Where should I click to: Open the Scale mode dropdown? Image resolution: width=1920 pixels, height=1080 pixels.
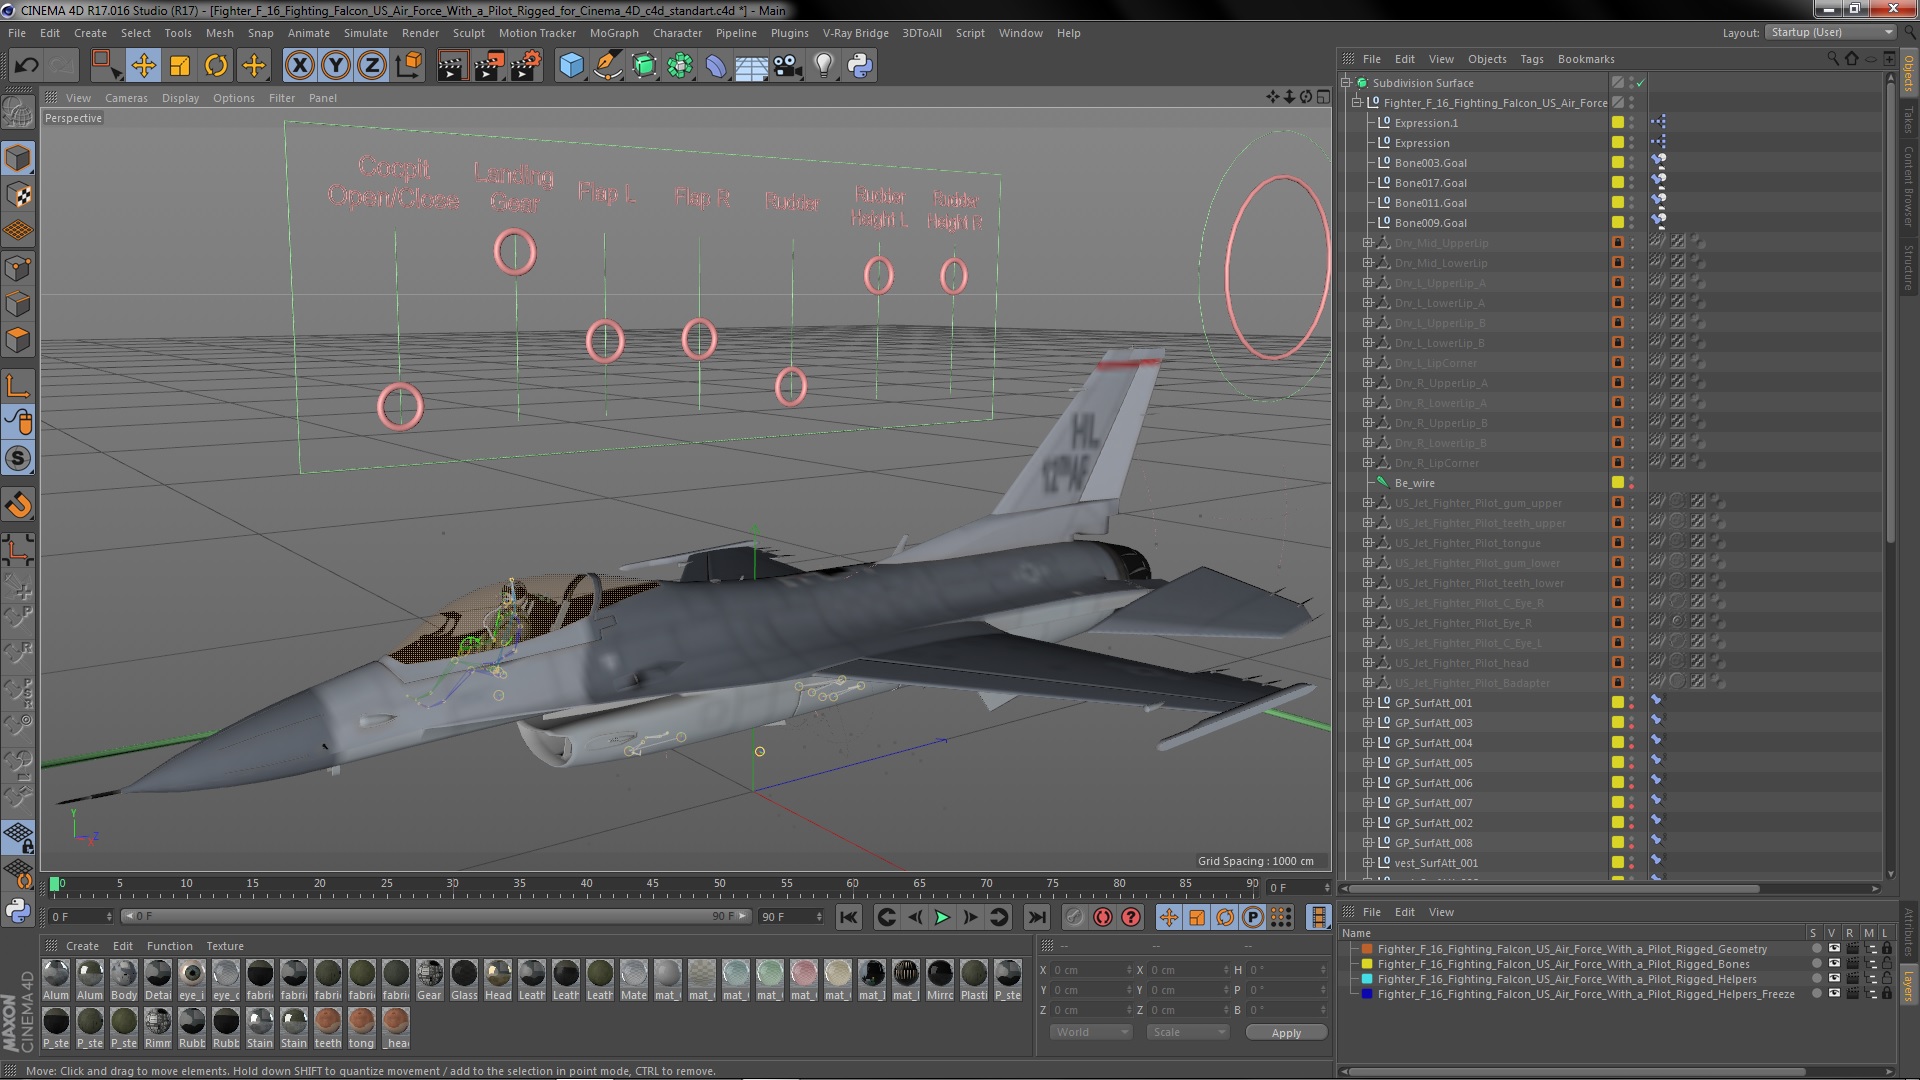[x=1188, y=1032]
